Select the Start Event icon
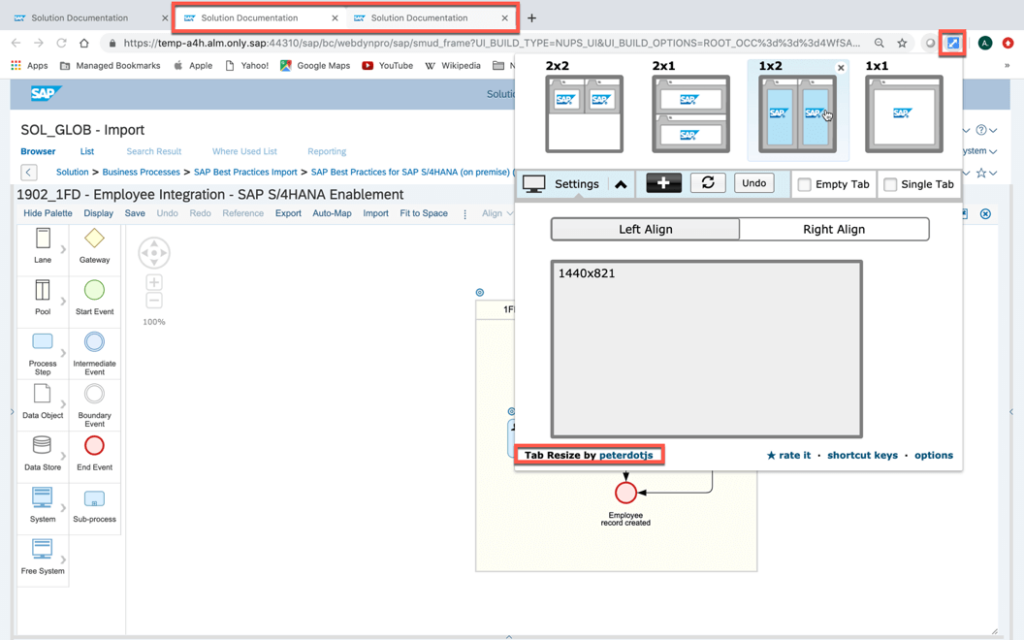 (94, 290)
